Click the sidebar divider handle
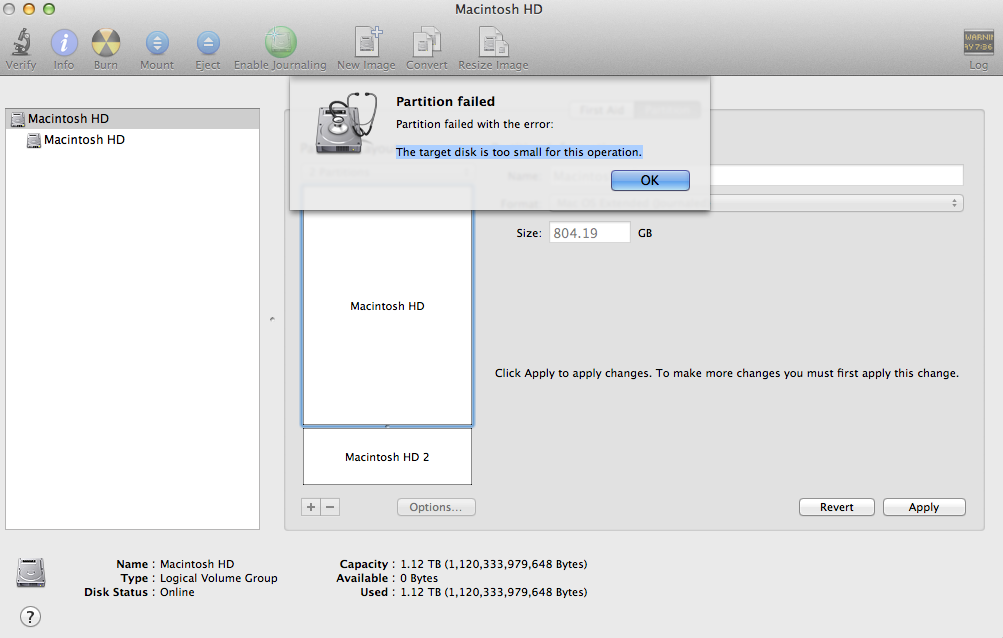Image resolution: width=1003 pixels, height=638 pixels. pos(272,319)
